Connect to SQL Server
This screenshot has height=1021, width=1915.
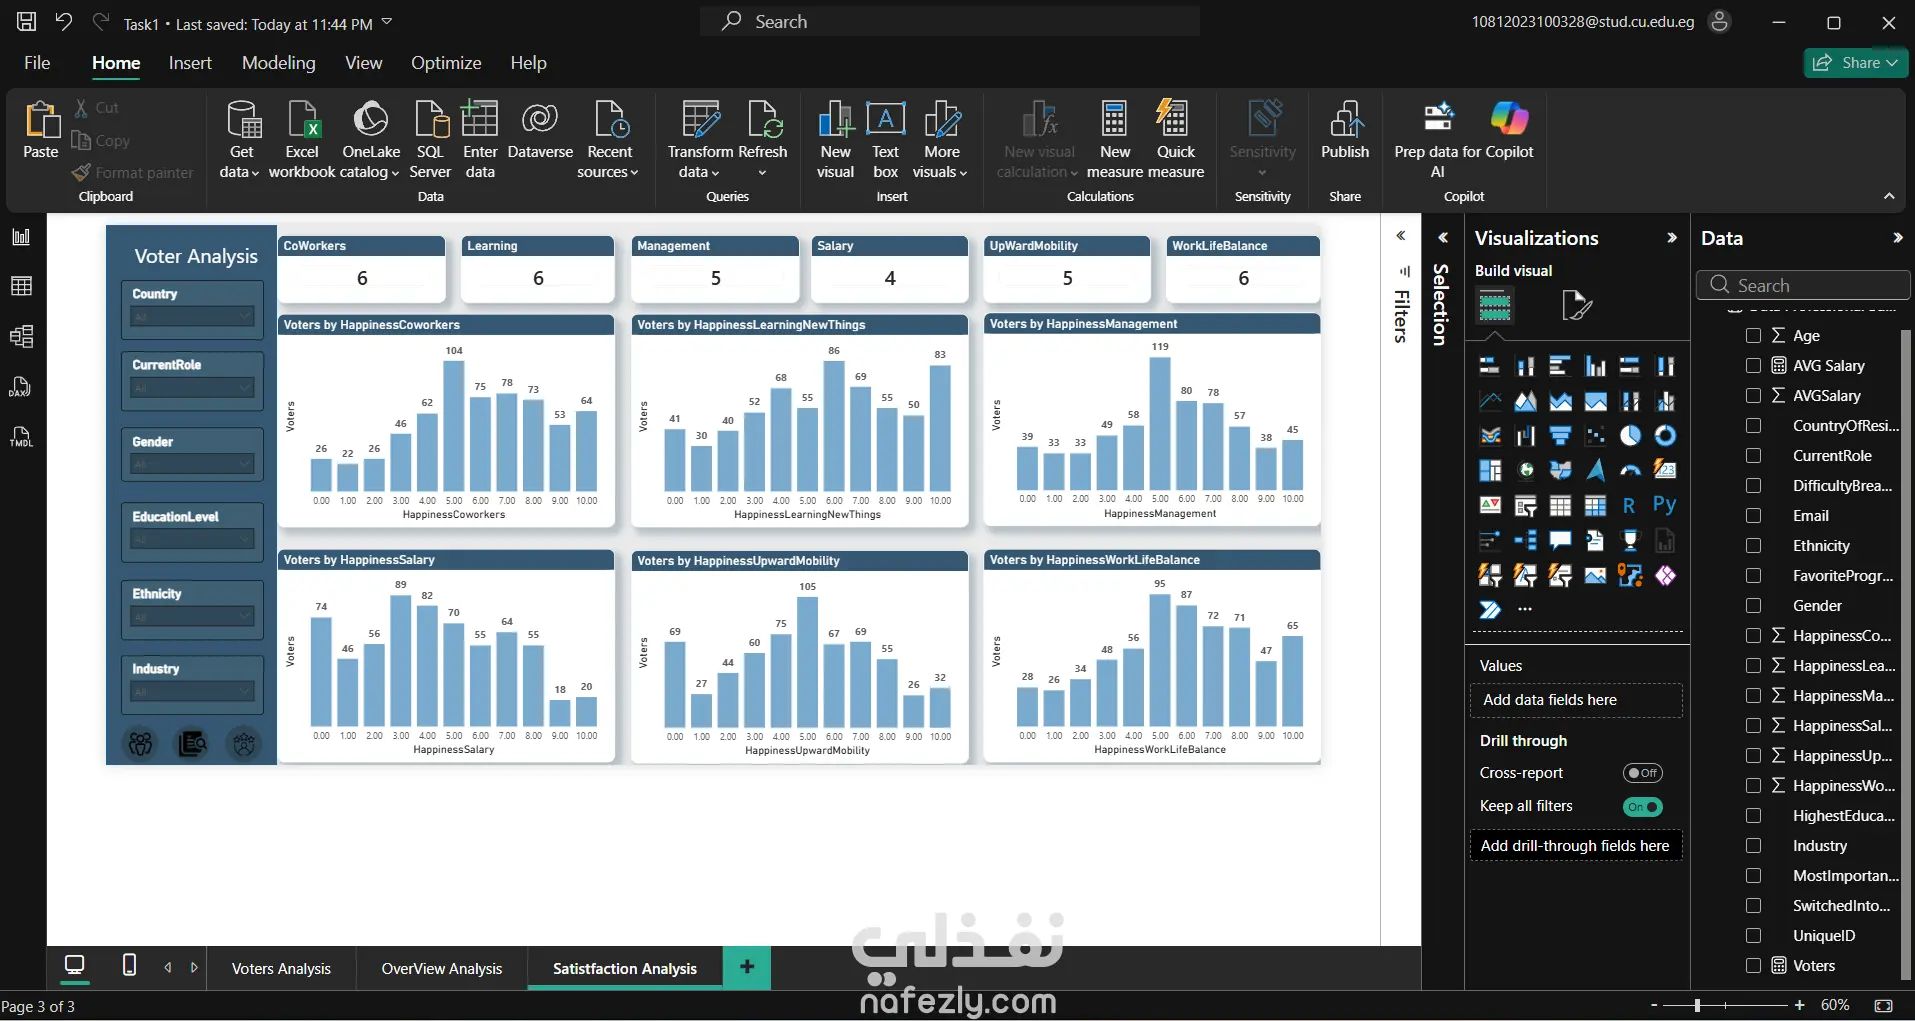pyautogui.click(x=430, y=140)
